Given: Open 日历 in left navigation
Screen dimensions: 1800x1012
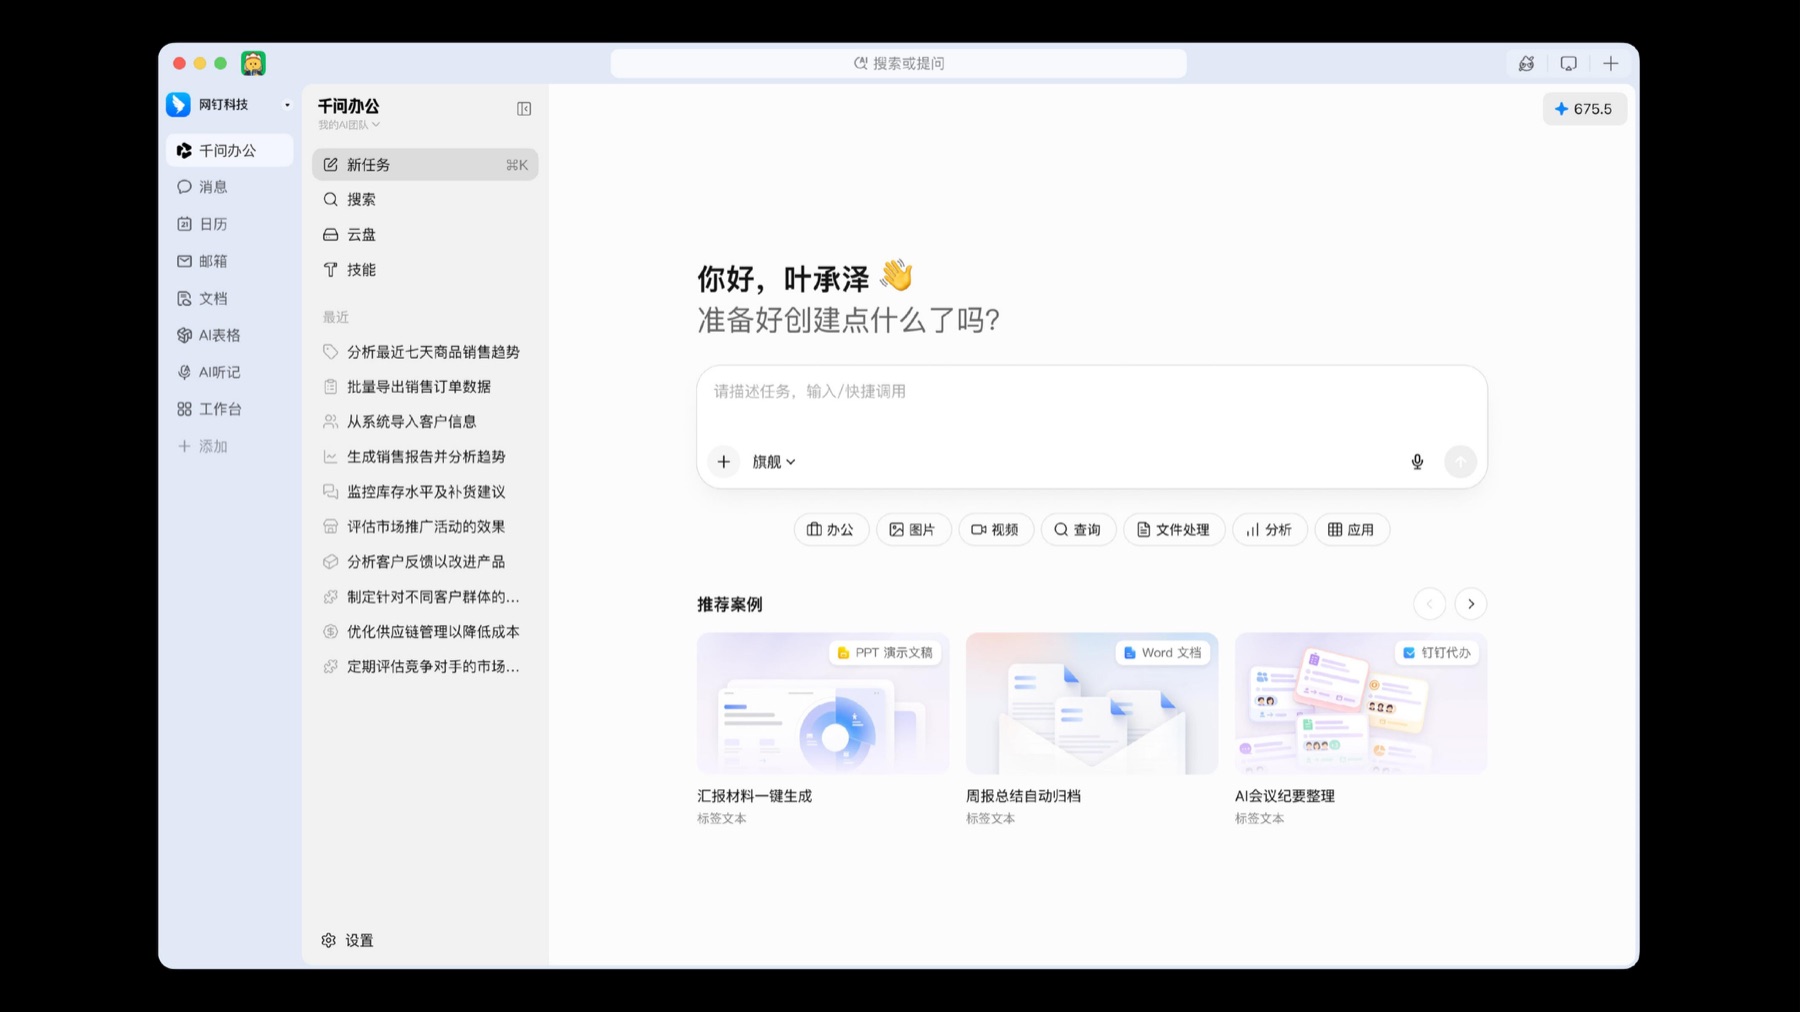Looking at the screenshot, I should point(229,224).
